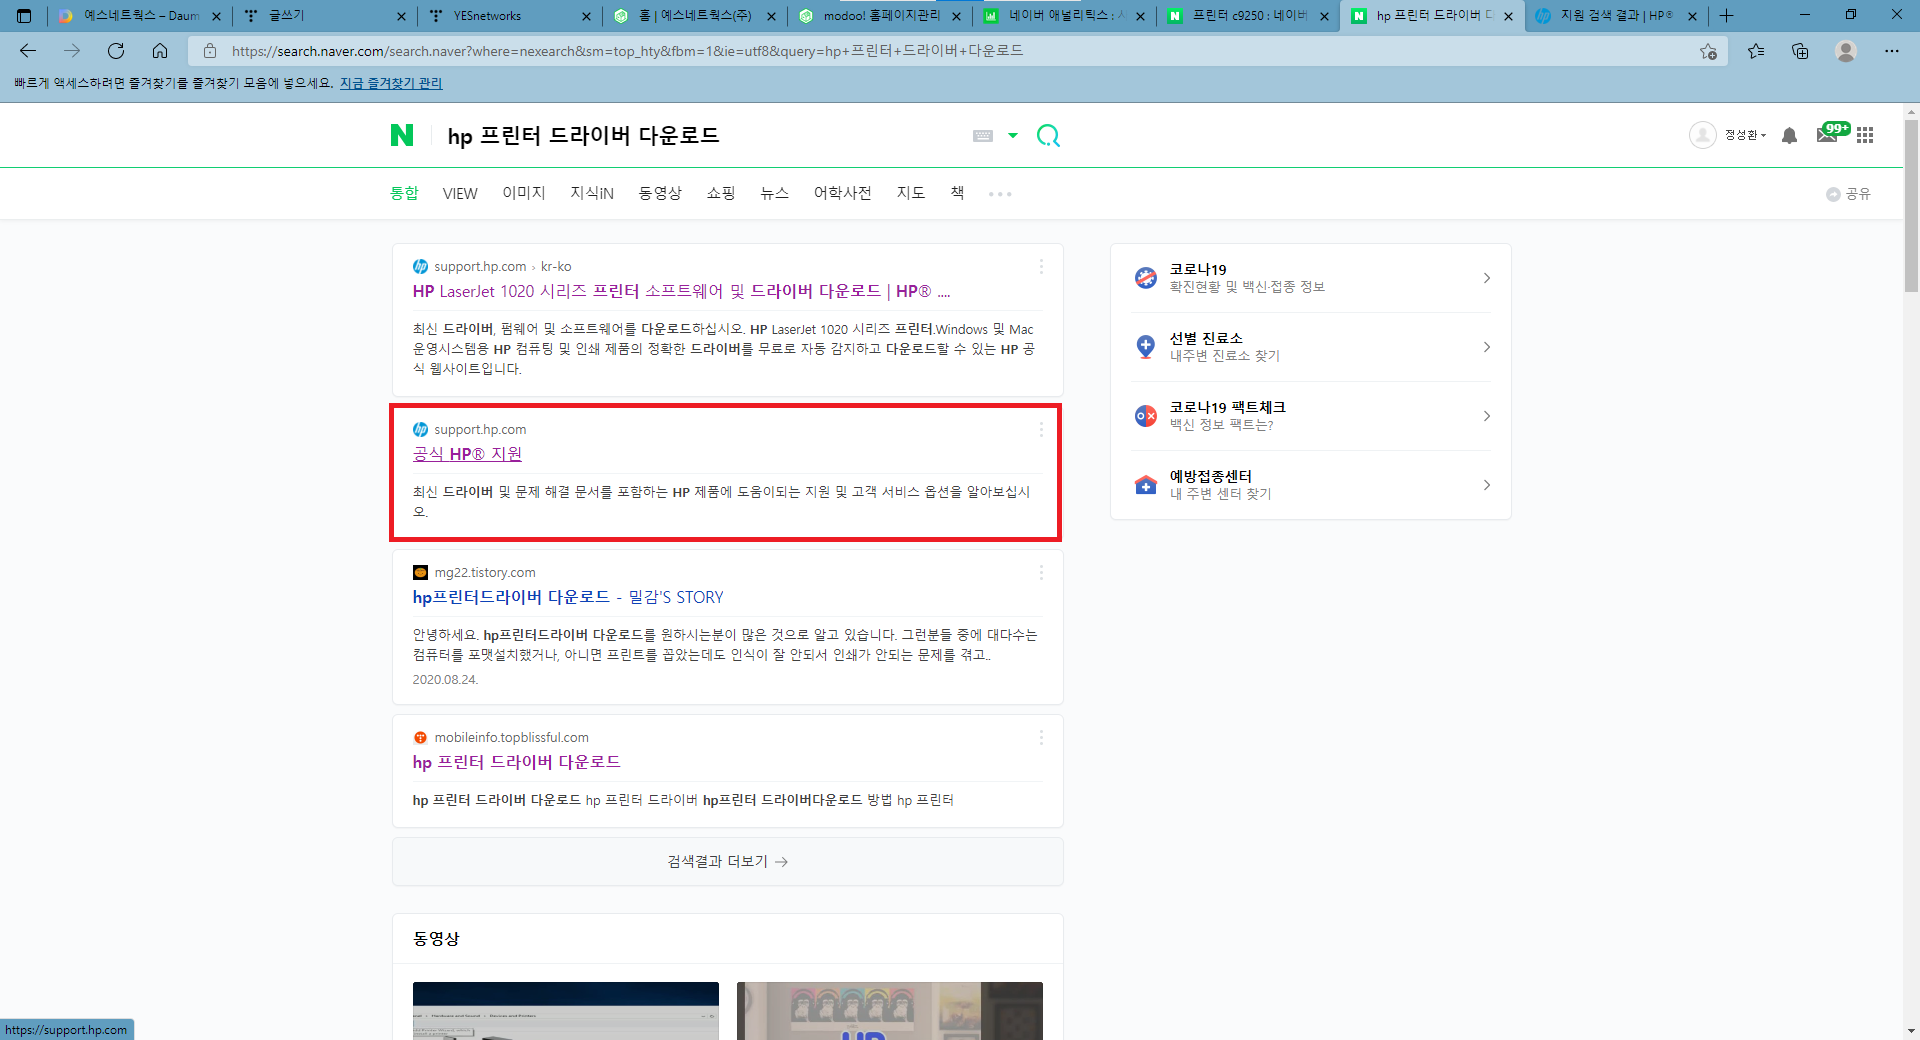Open the on-screen keyboard icon in search box
Screen dimensions: 1920x1040
click(983, 135)
